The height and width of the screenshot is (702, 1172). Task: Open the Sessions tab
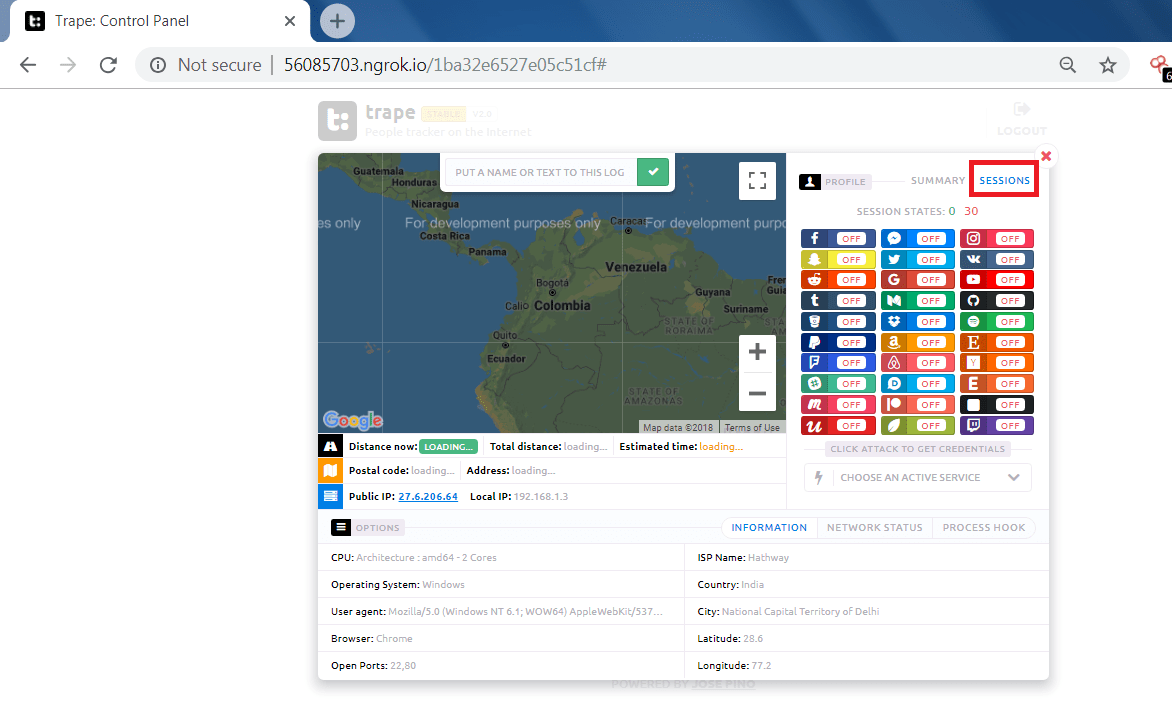coord(1005,180)
